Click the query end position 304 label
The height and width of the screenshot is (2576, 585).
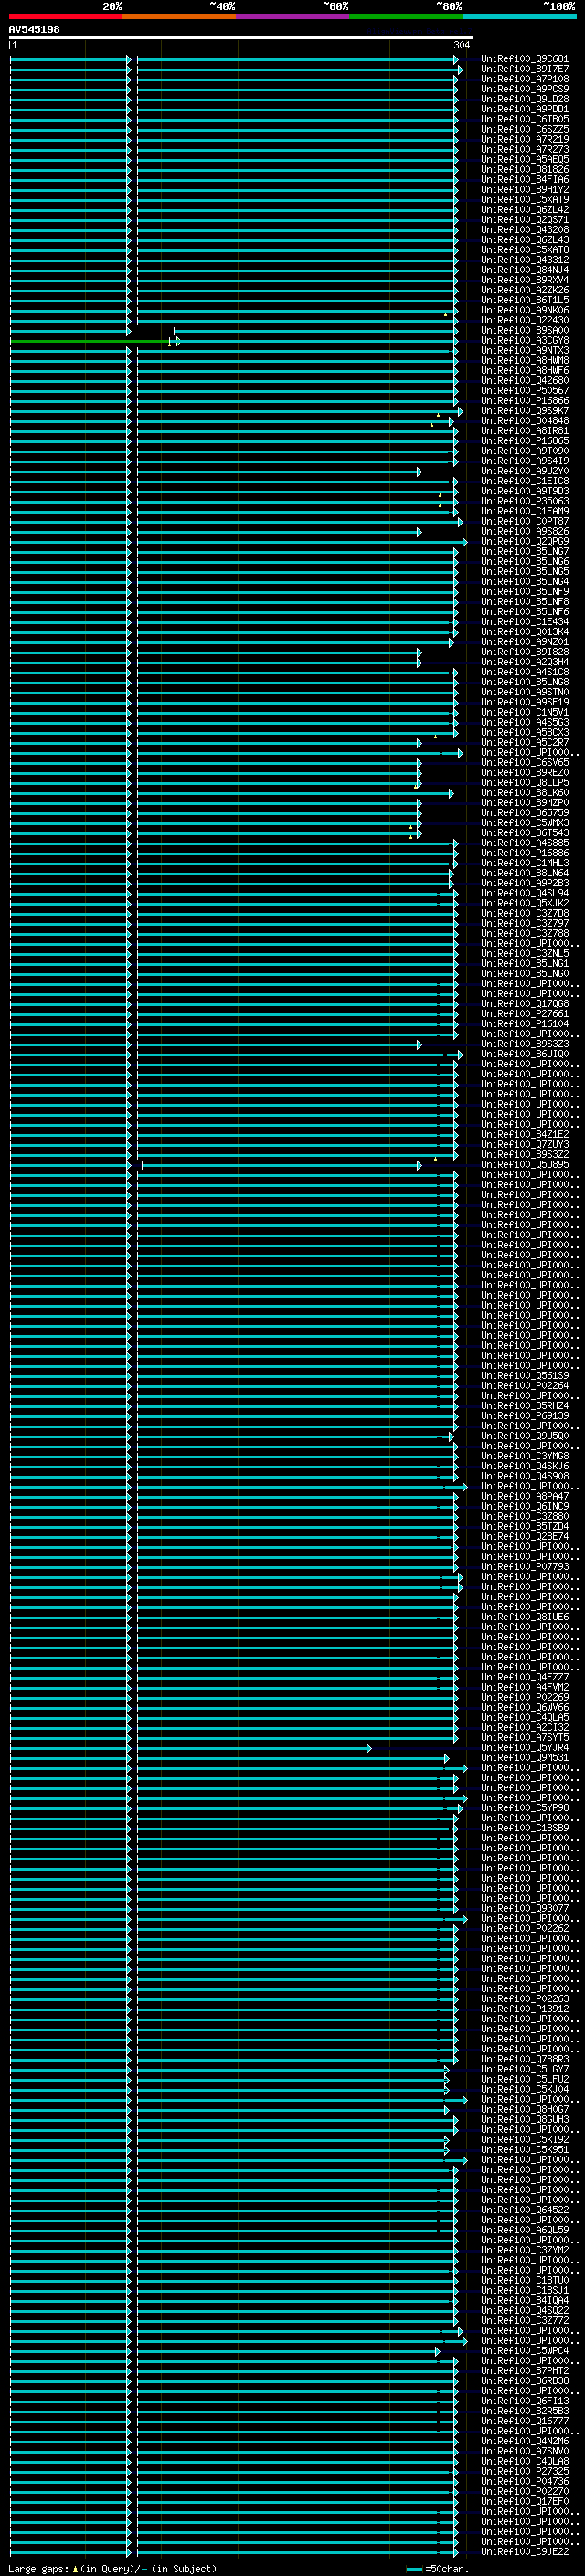461,45
